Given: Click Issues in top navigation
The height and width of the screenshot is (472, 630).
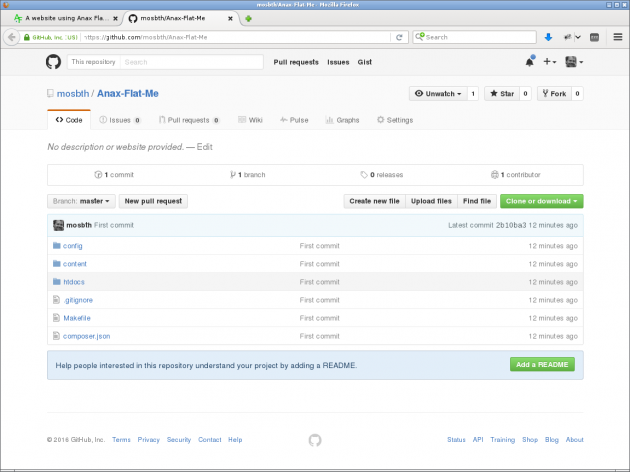Looking at the screenshot, I should point(338,62).
